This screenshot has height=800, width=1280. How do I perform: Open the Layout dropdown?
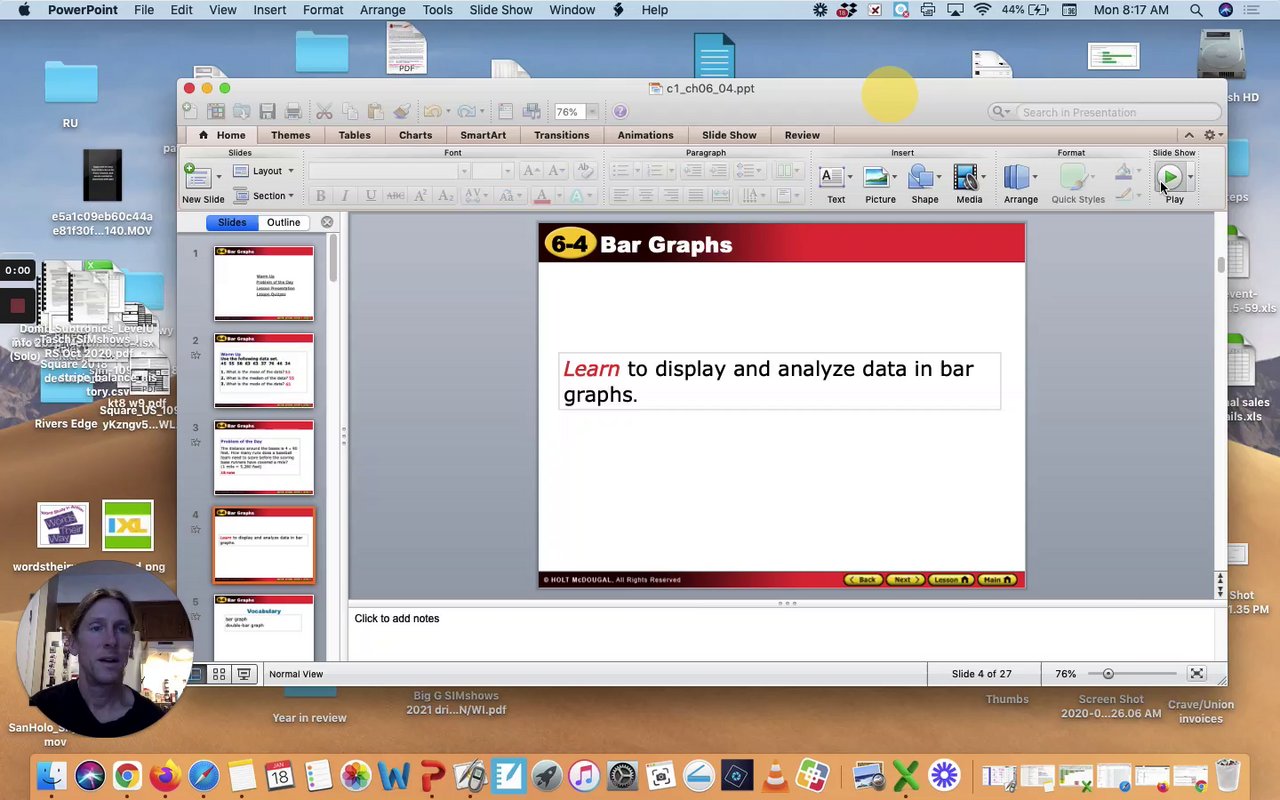[x=265, y=171]
